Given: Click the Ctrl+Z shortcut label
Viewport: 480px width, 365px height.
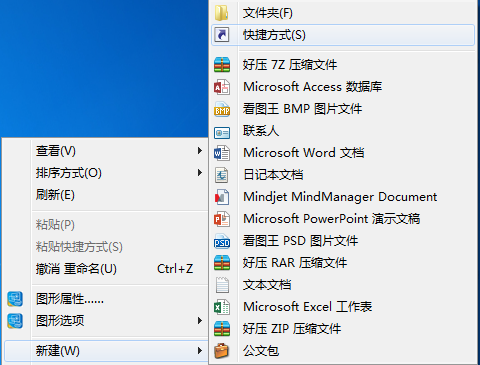Looking at the screenshot, I should 175,269.
